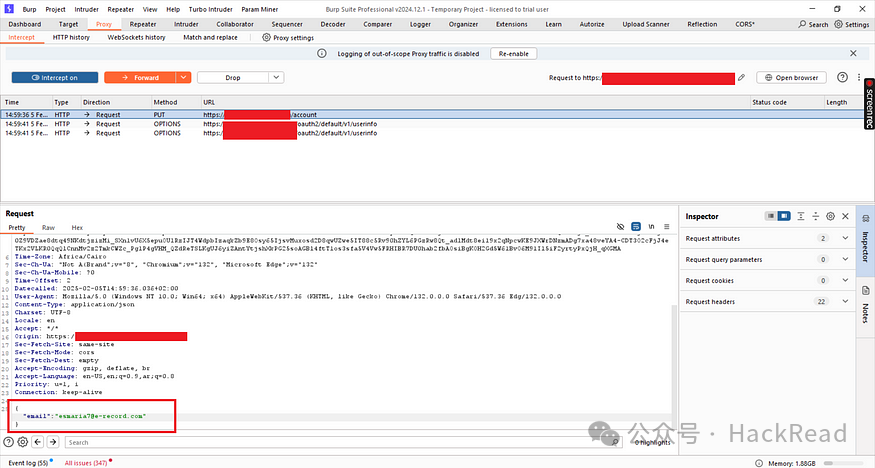Open the Turbo Intruder menu
875x468 pixels.
pos(210,9)
